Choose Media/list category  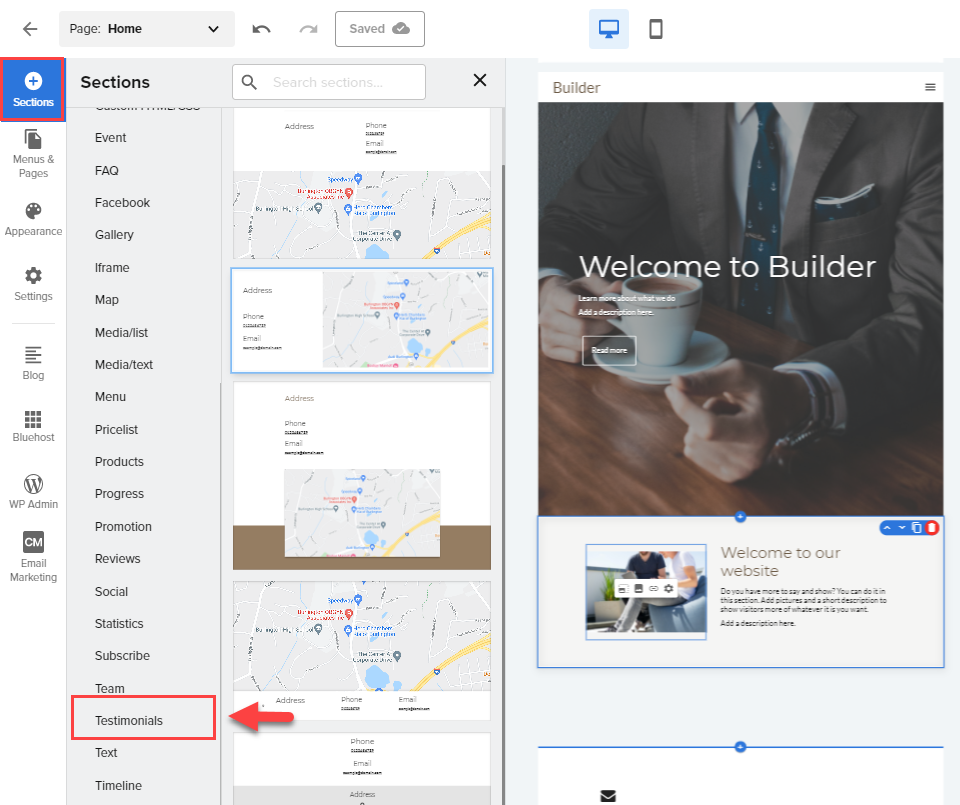click(121, 332)
